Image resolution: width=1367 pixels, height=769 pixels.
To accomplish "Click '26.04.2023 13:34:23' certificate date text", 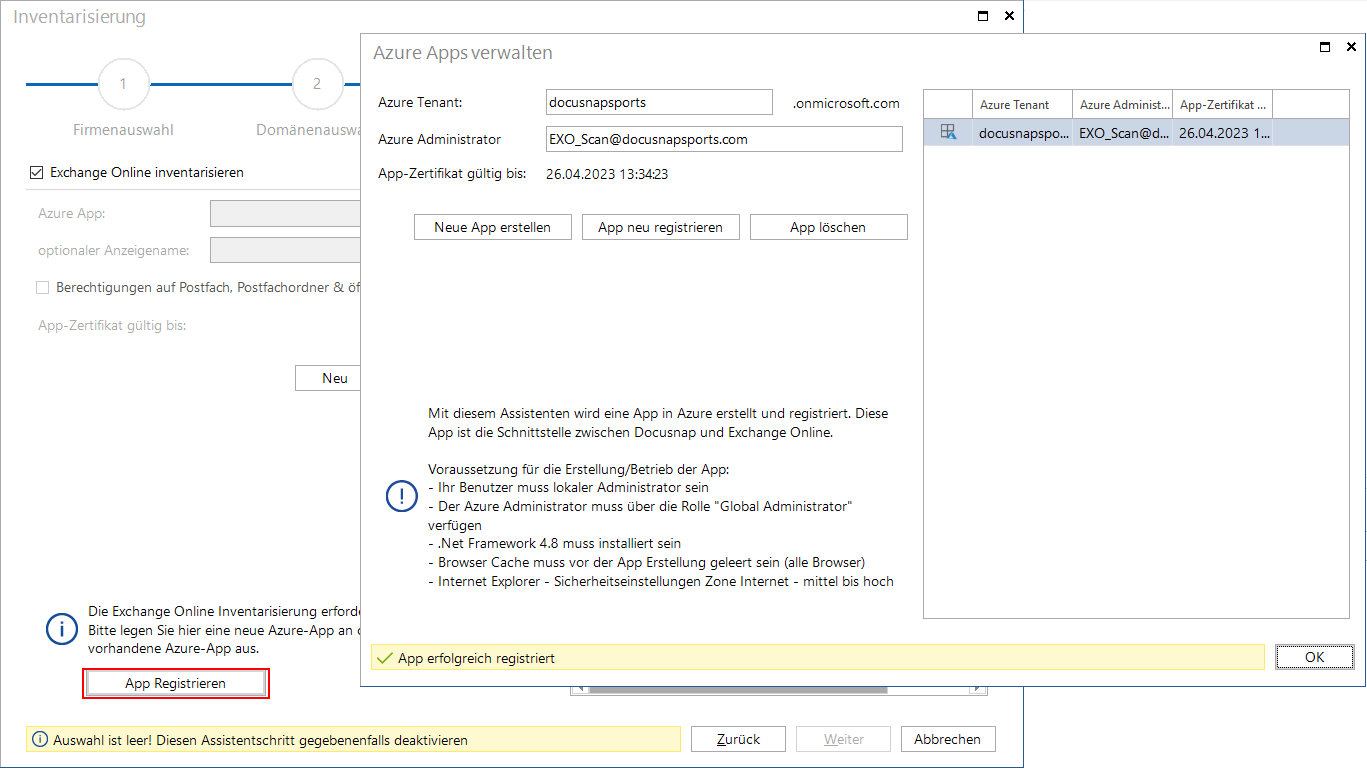I will point(607,174).
